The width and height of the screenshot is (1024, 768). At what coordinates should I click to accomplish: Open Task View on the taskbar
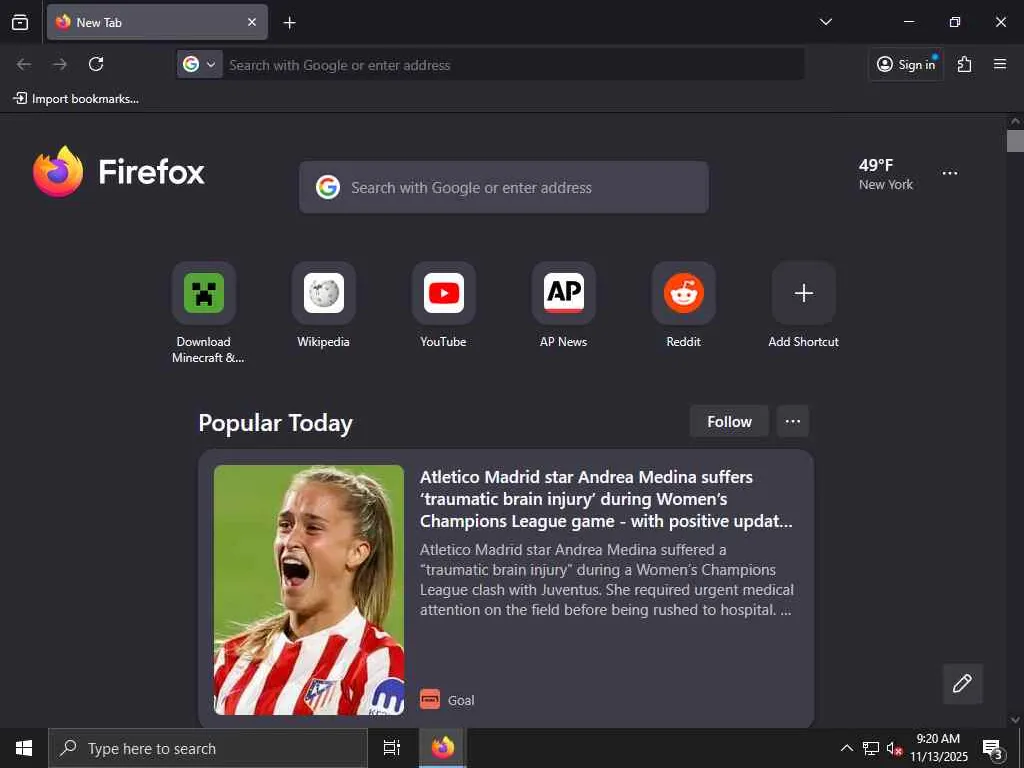(392, 748)
